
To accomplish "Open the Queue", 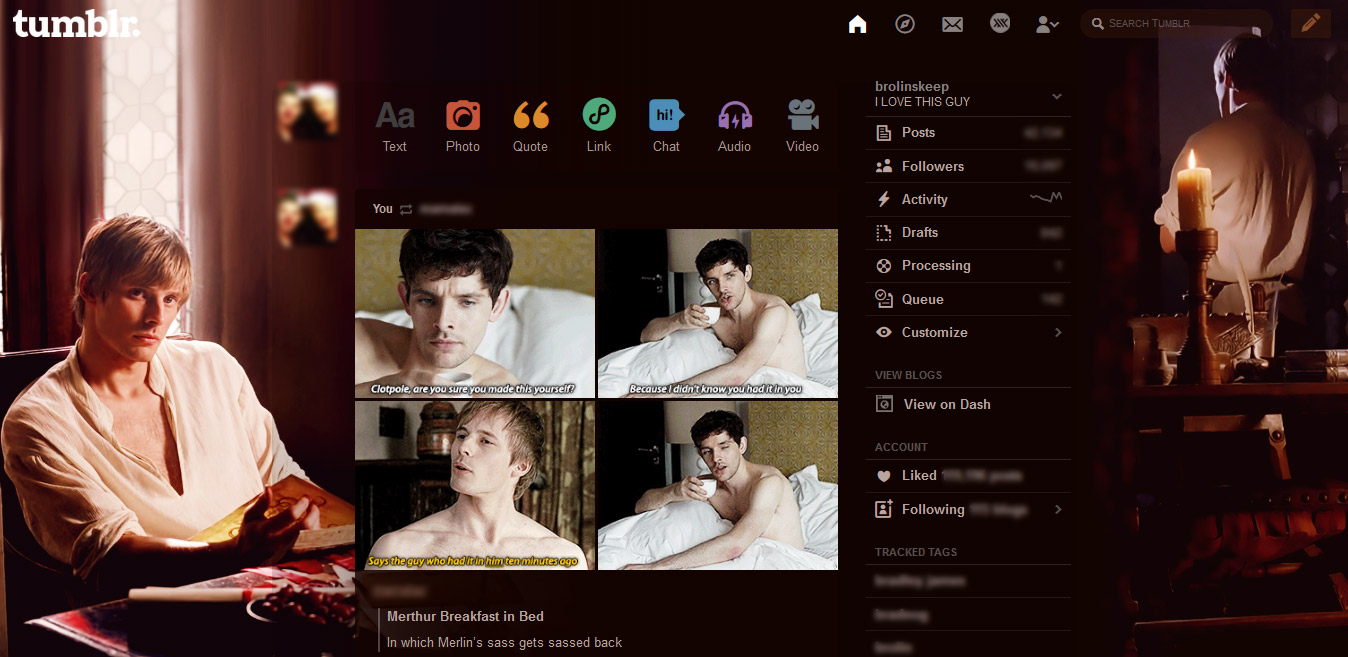I will point(968,299).
